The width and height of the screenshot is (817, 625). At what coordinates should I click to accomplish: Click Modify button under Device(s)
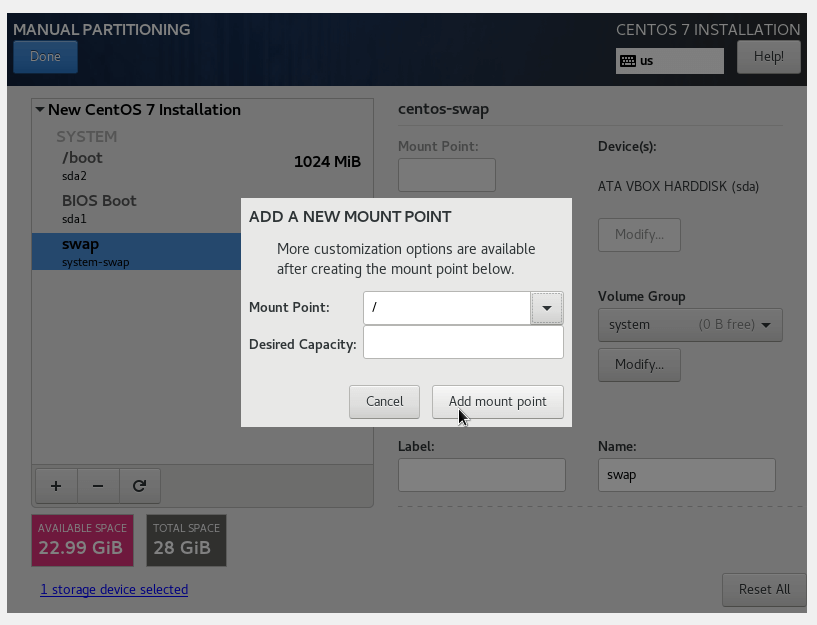pos(639,235)
